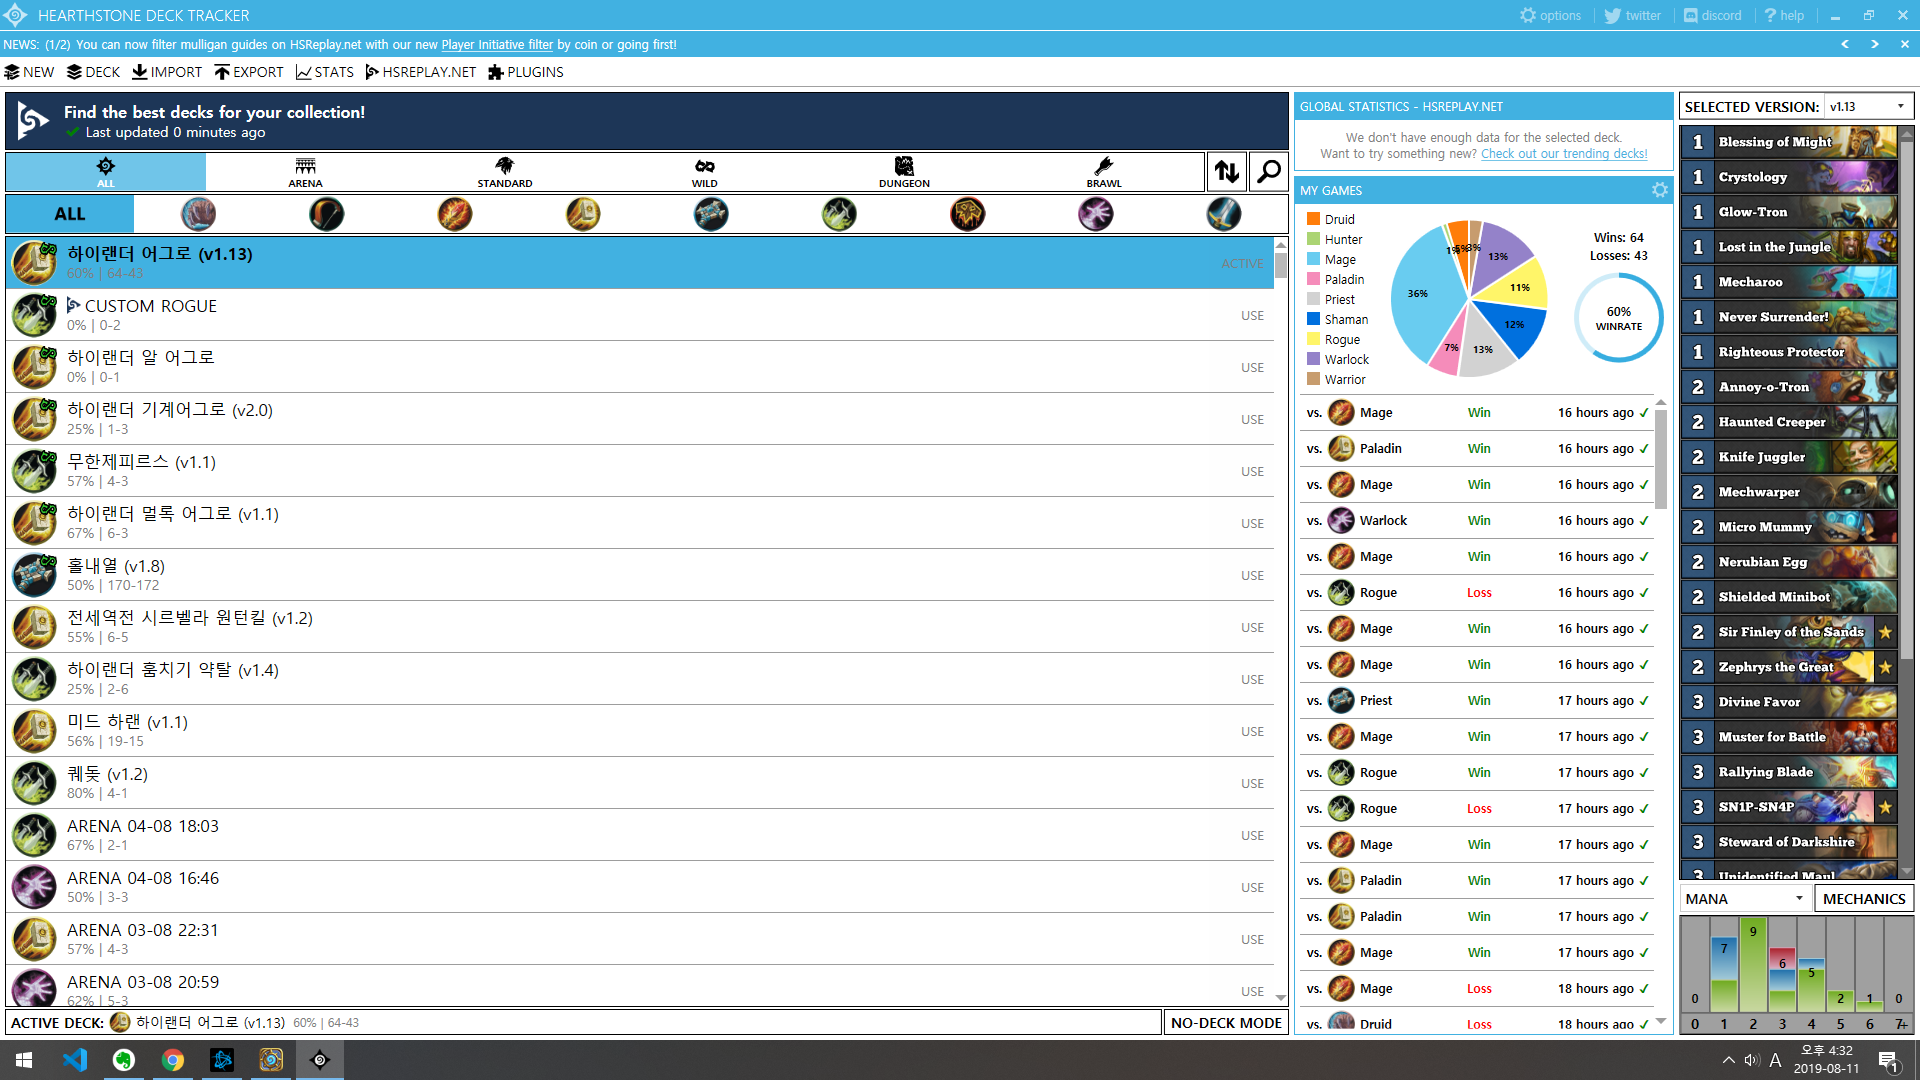Screen dimensions: 1920x1080
Task: Use the ARENA 04-08 18:03 deck
Action: coord(1252,835)
